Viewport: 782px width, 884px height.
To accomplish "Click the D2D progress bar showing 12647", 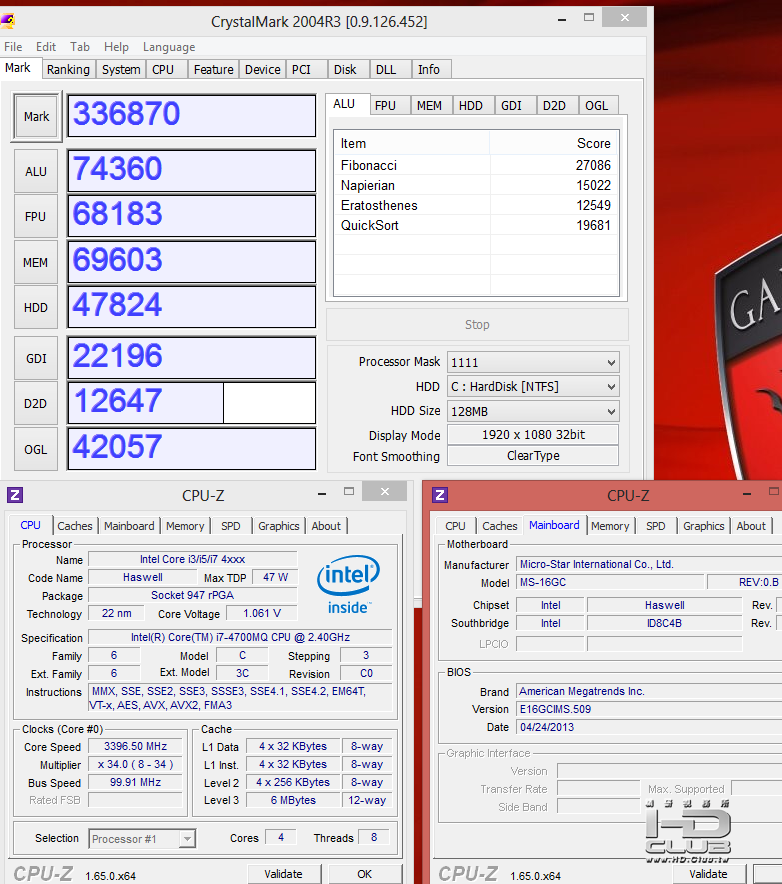I will 192,403.
